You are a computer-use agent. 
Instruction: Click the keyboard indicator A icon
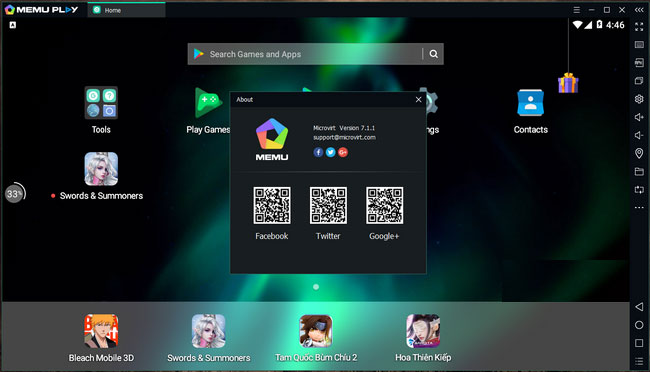pos(13,25)
